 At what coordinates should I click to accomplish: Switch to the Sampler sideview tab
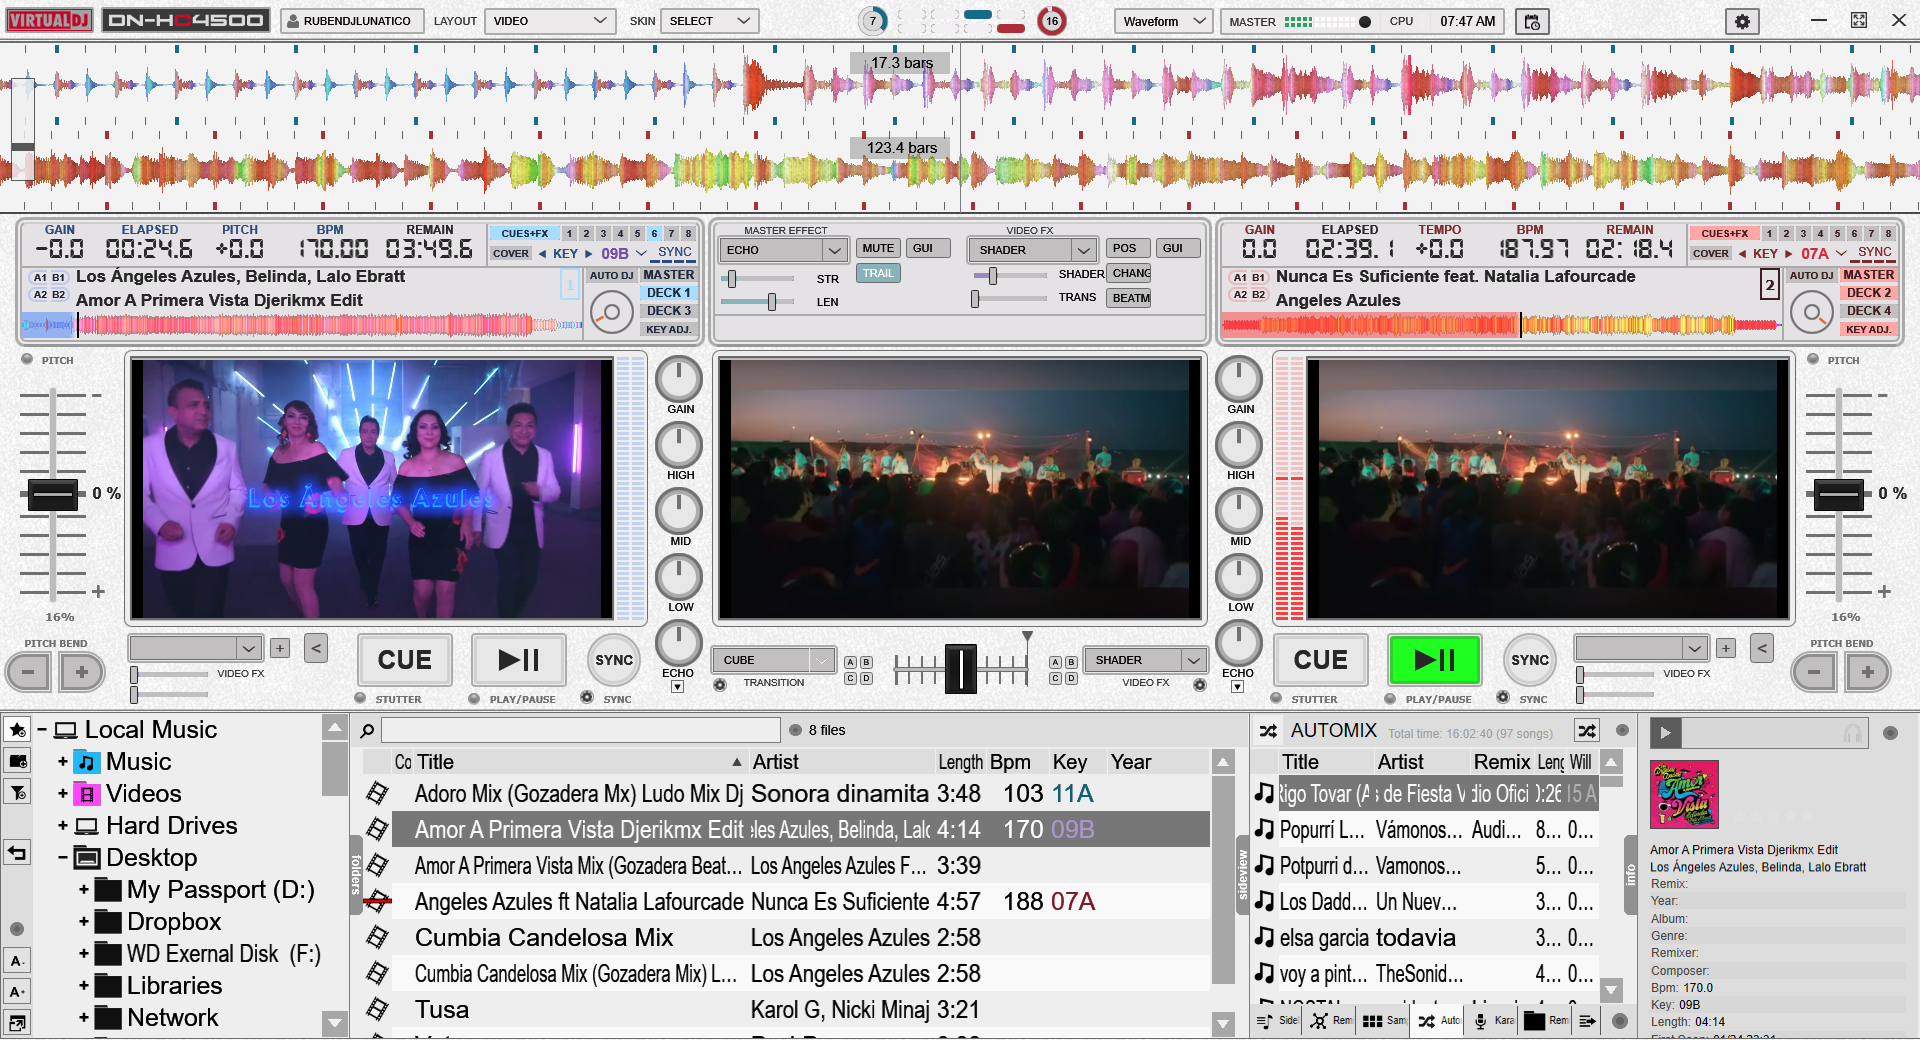click(1384, 1021)
